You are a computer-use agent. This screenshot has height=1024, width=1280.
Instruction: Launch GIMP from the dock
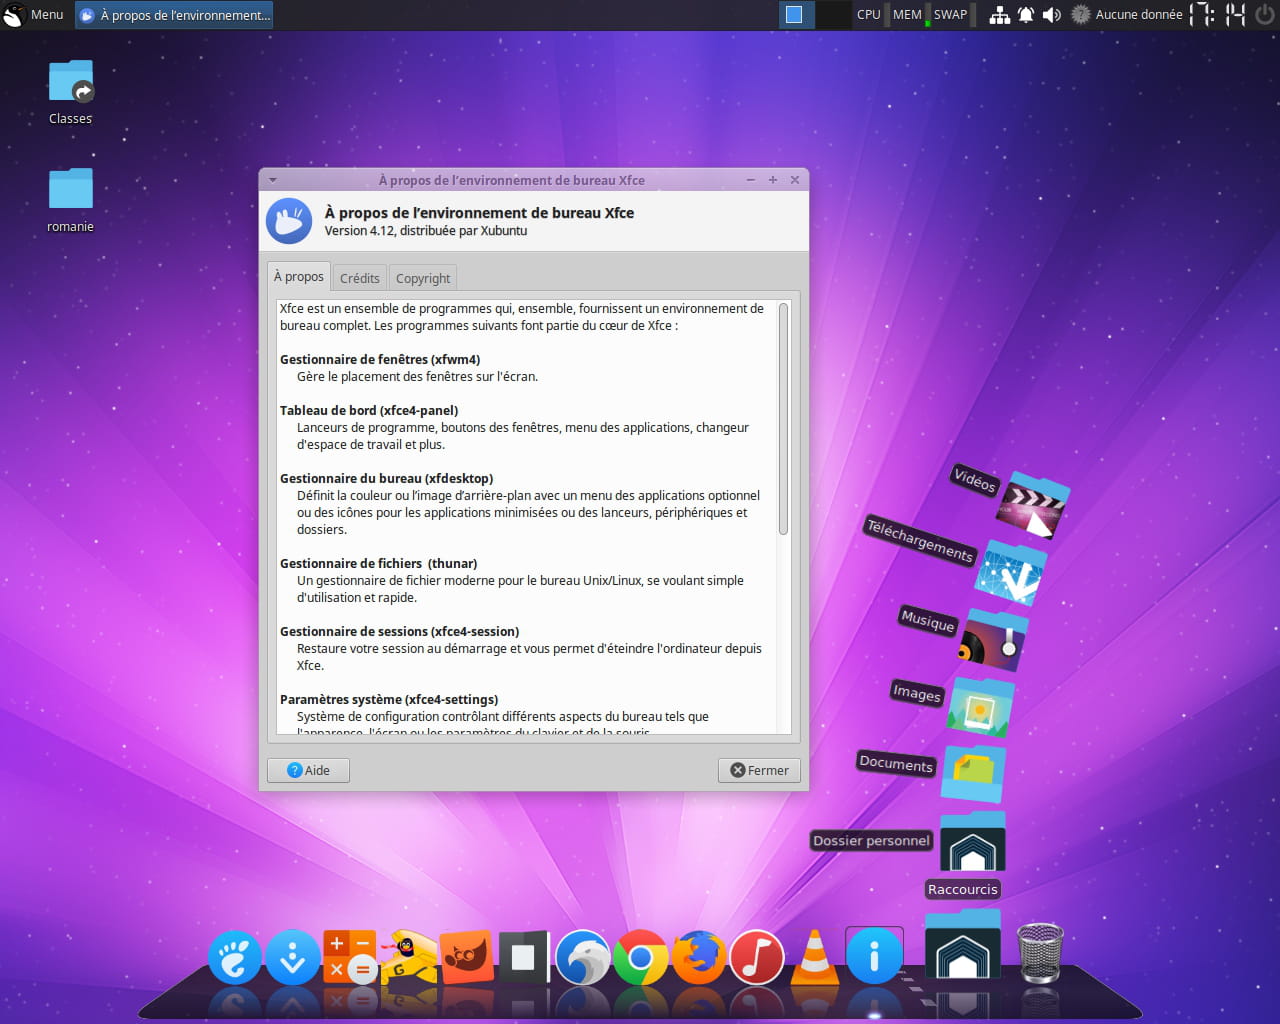click(x=465, y=958)
